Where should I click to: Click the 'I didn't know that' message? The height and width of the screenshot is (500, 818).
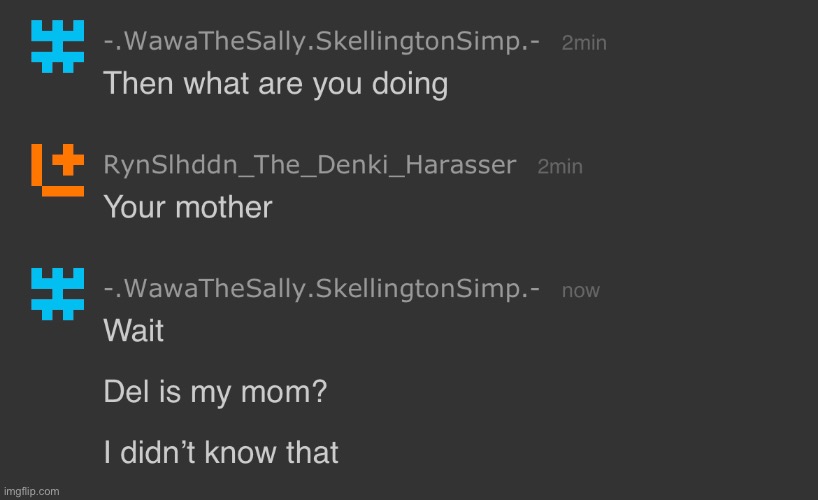[221, 453]
